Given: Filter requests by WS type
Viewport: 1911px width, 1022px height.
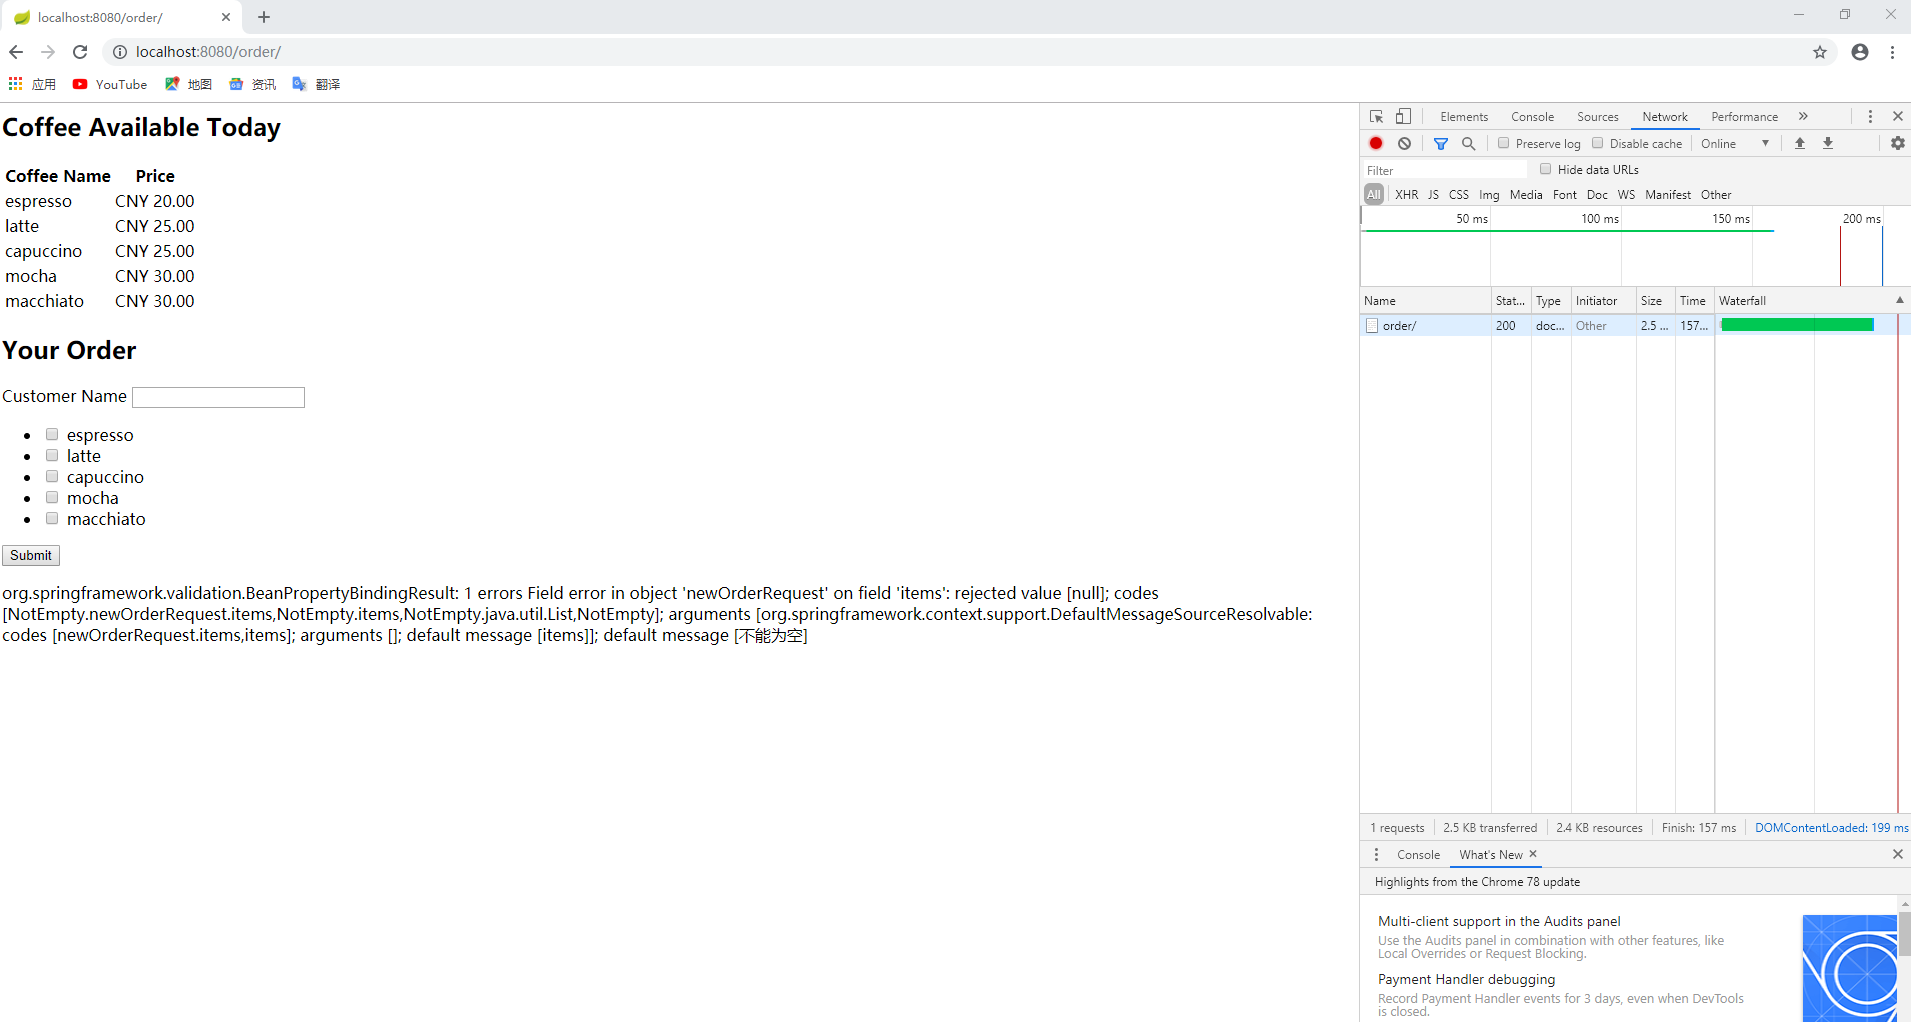Looking at the screenshot, I should point(1626,195).
